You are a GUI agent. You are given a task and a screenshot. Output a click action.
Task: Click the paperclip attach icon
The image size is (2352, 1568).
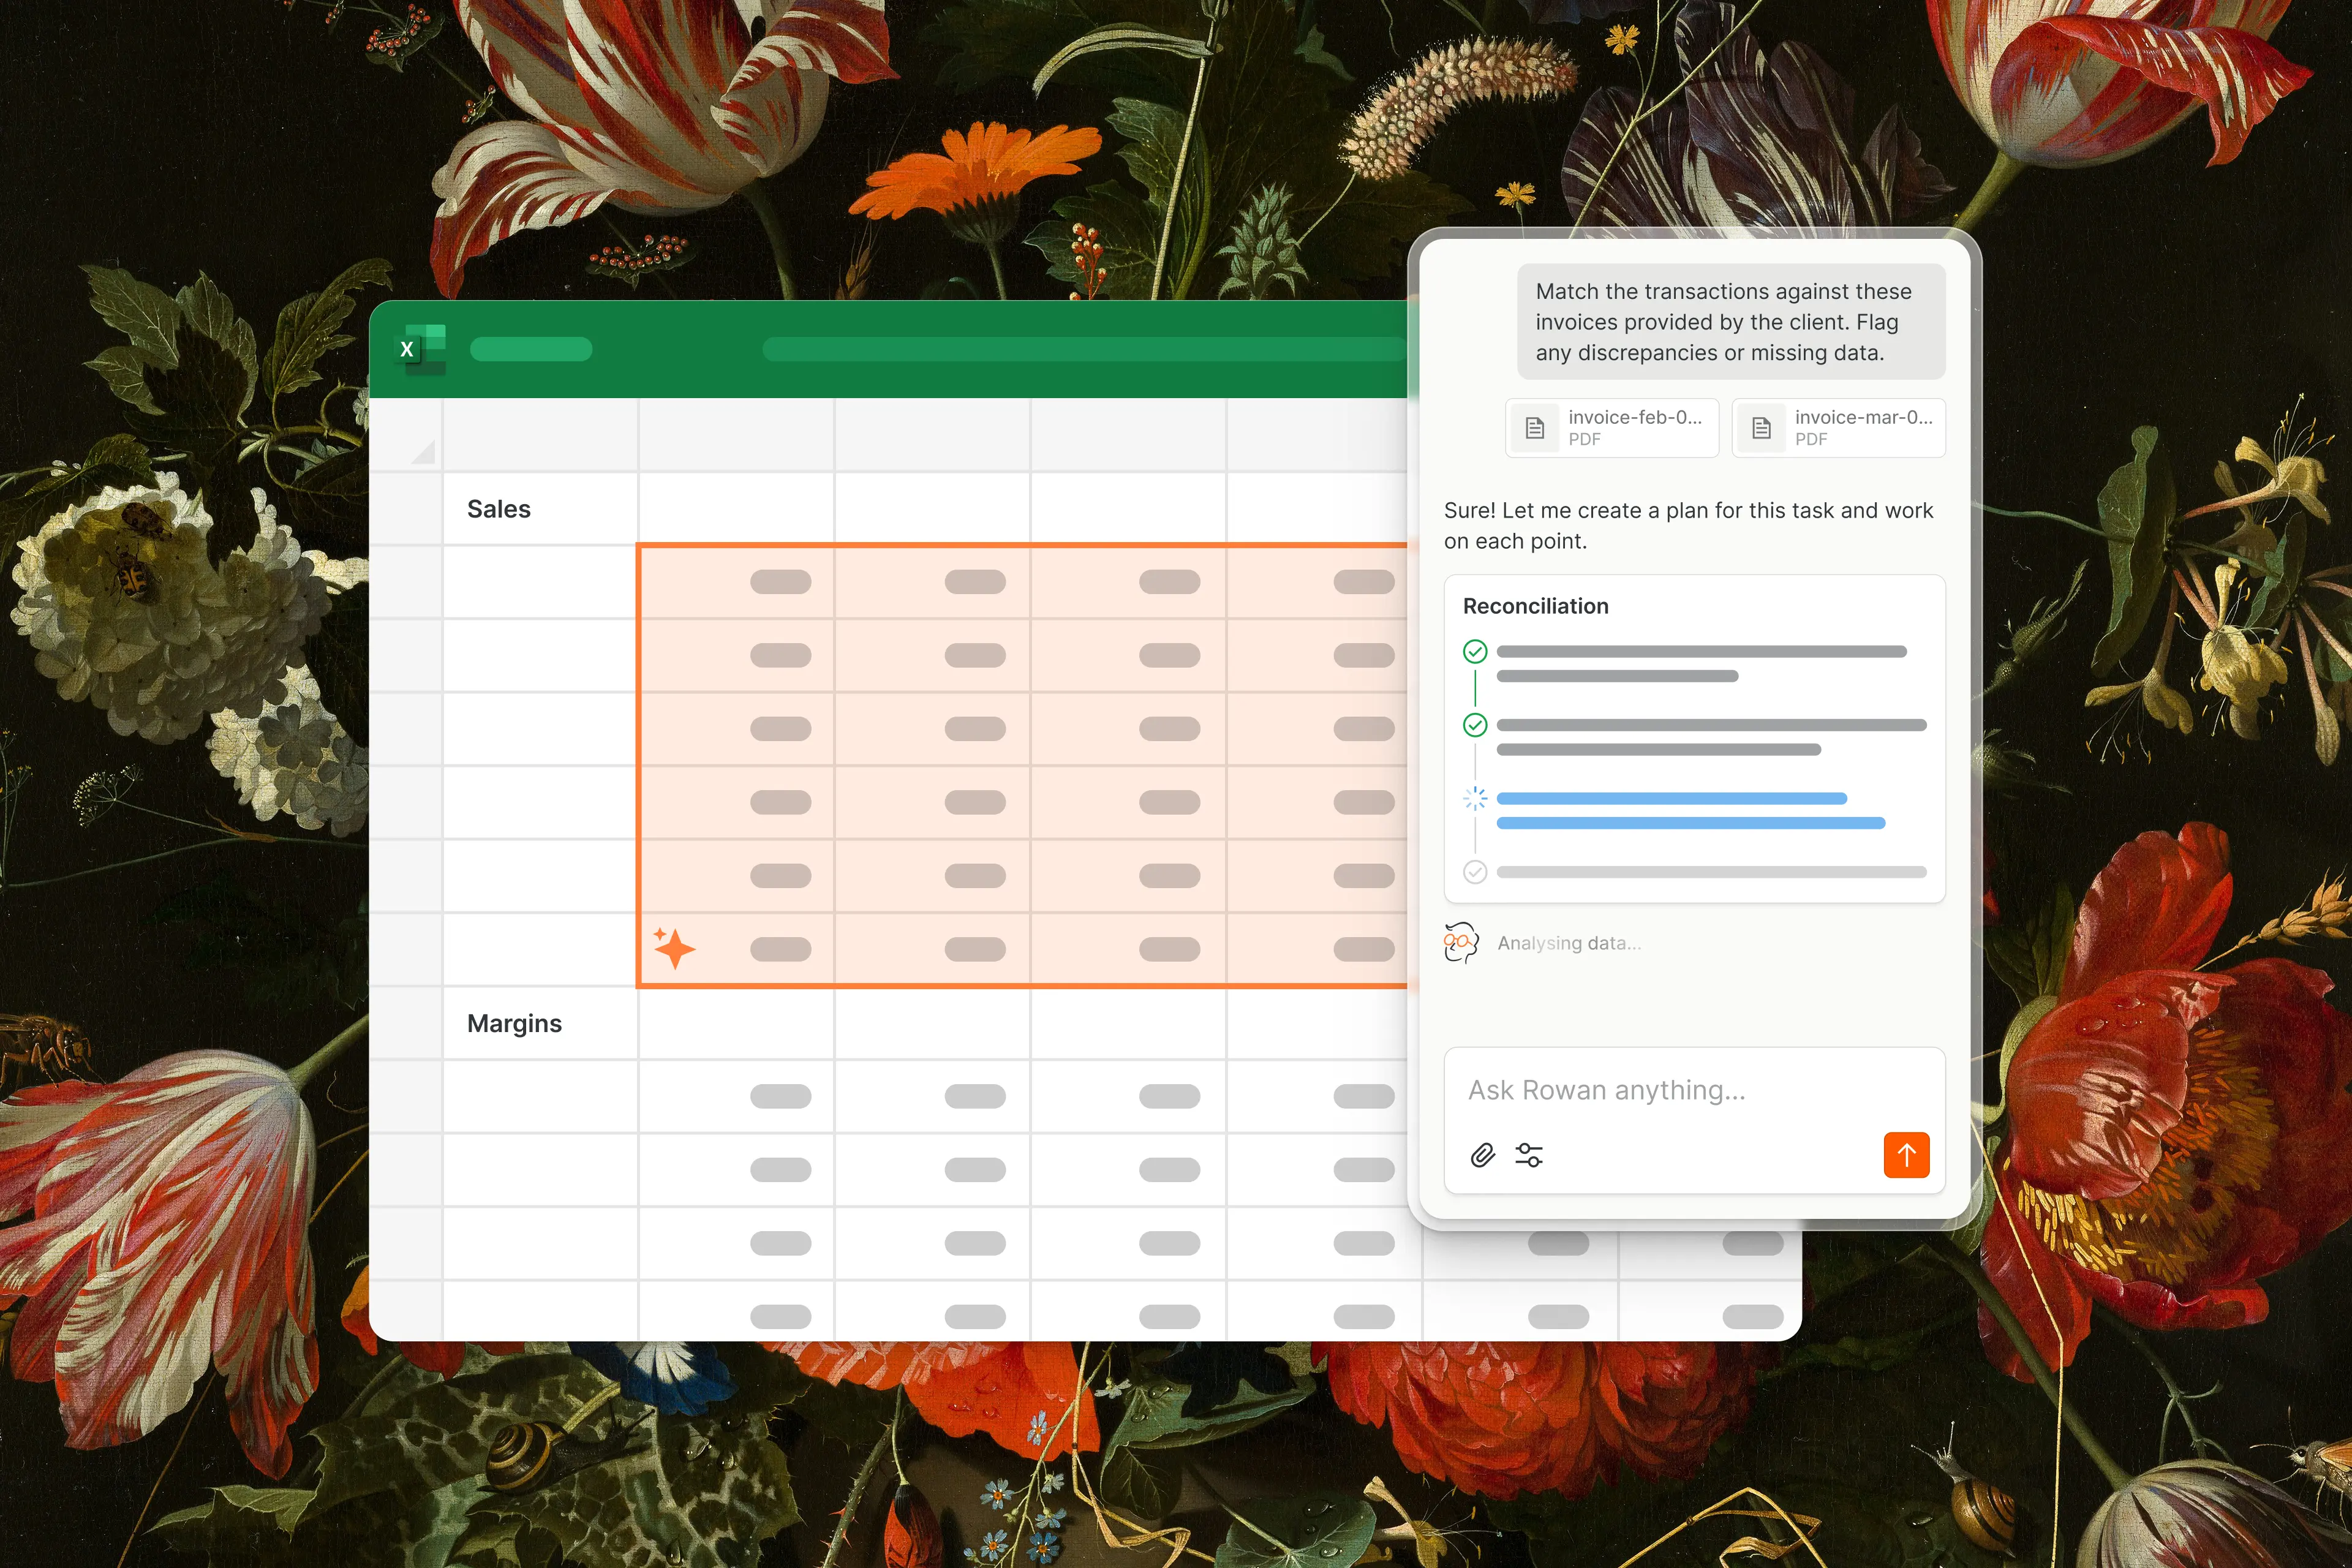point(1482,1156)
